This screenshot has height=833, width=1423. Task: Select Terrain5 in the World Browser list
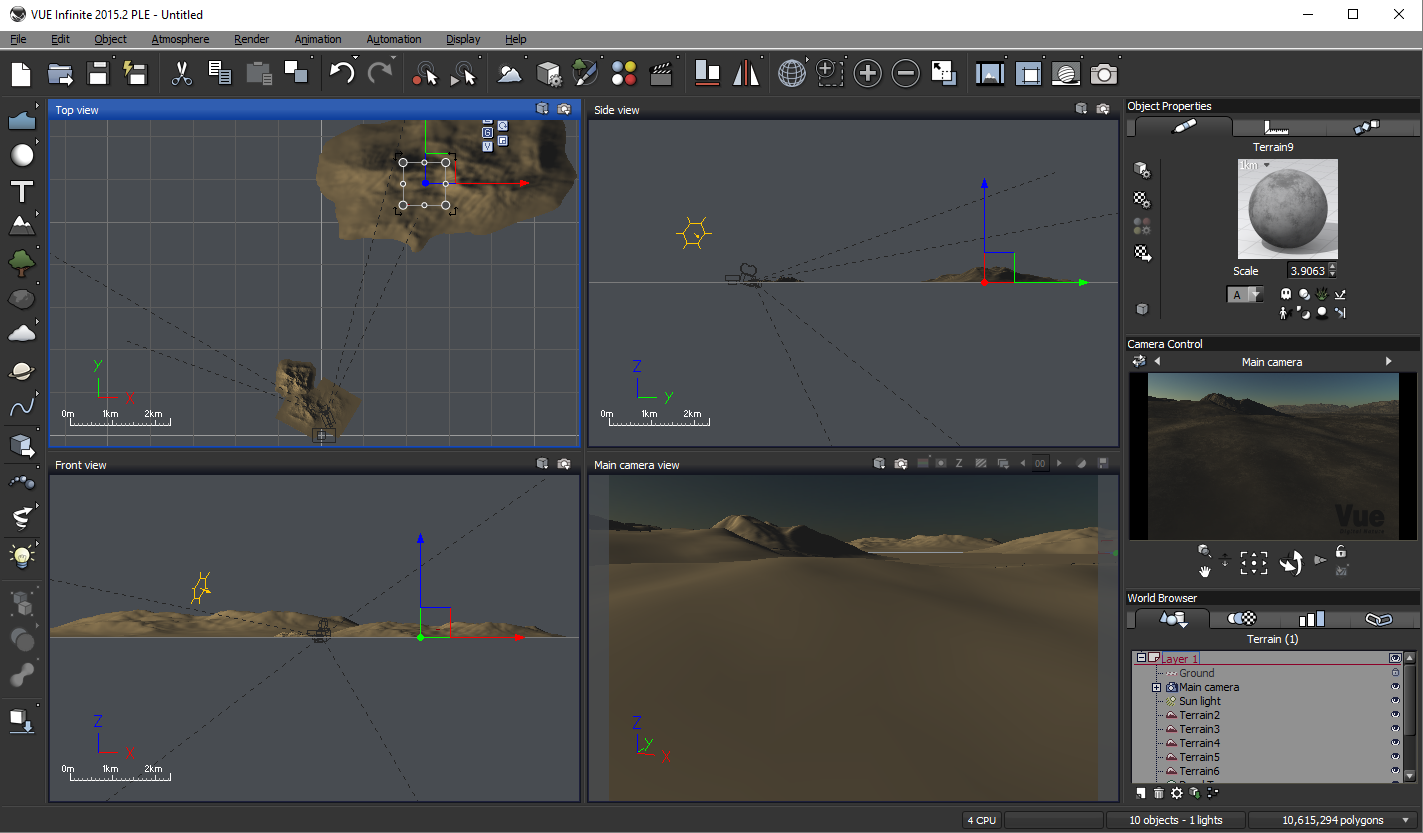pyautogui.click(x=1199, y=757)
